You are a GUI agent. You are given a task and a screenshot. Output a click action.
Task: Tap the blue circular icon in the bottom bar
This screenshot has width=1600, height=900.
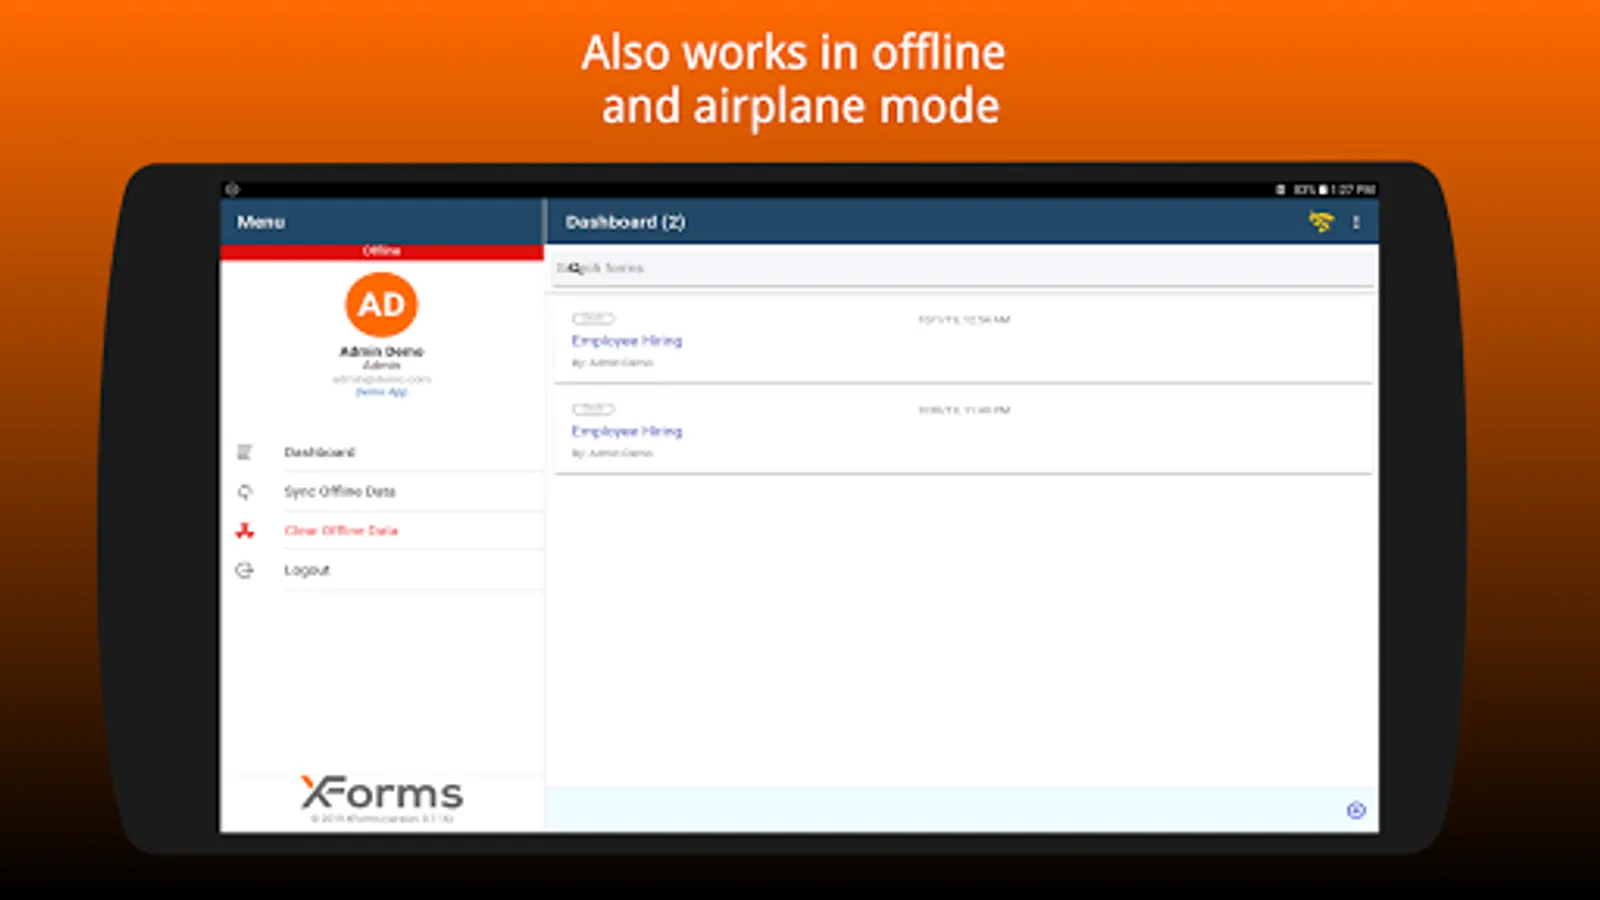coord(1356,810)
